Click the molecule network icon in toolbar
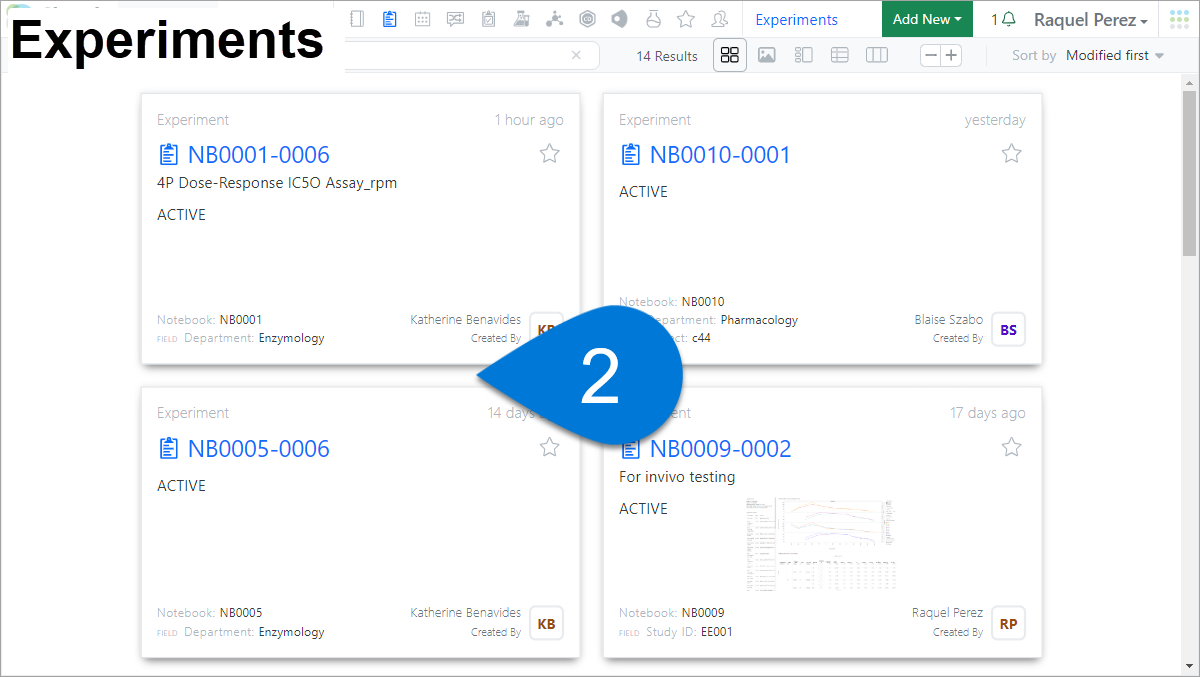This screenshot has height=677, width=1200. pyautogui.click(x=555, y=19)
